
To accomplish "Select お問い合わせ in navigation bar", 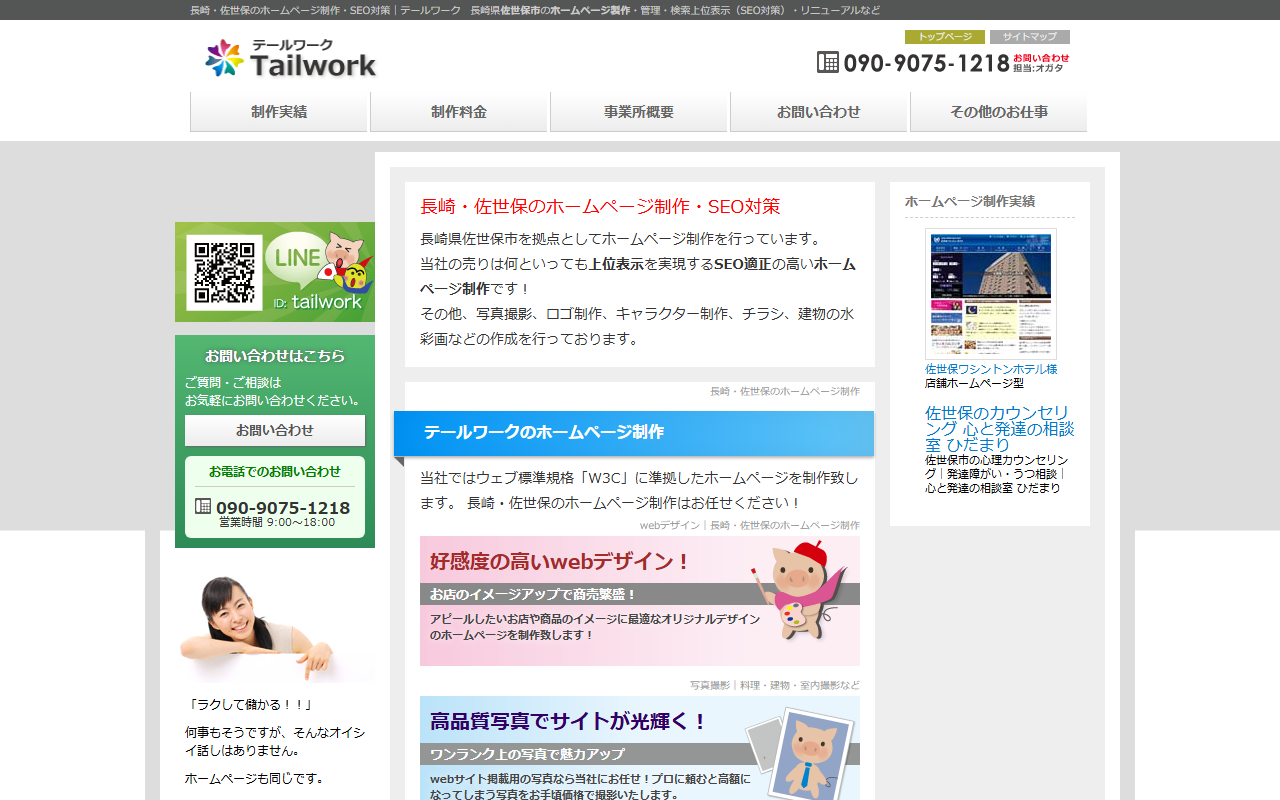I will click(819, 112).
